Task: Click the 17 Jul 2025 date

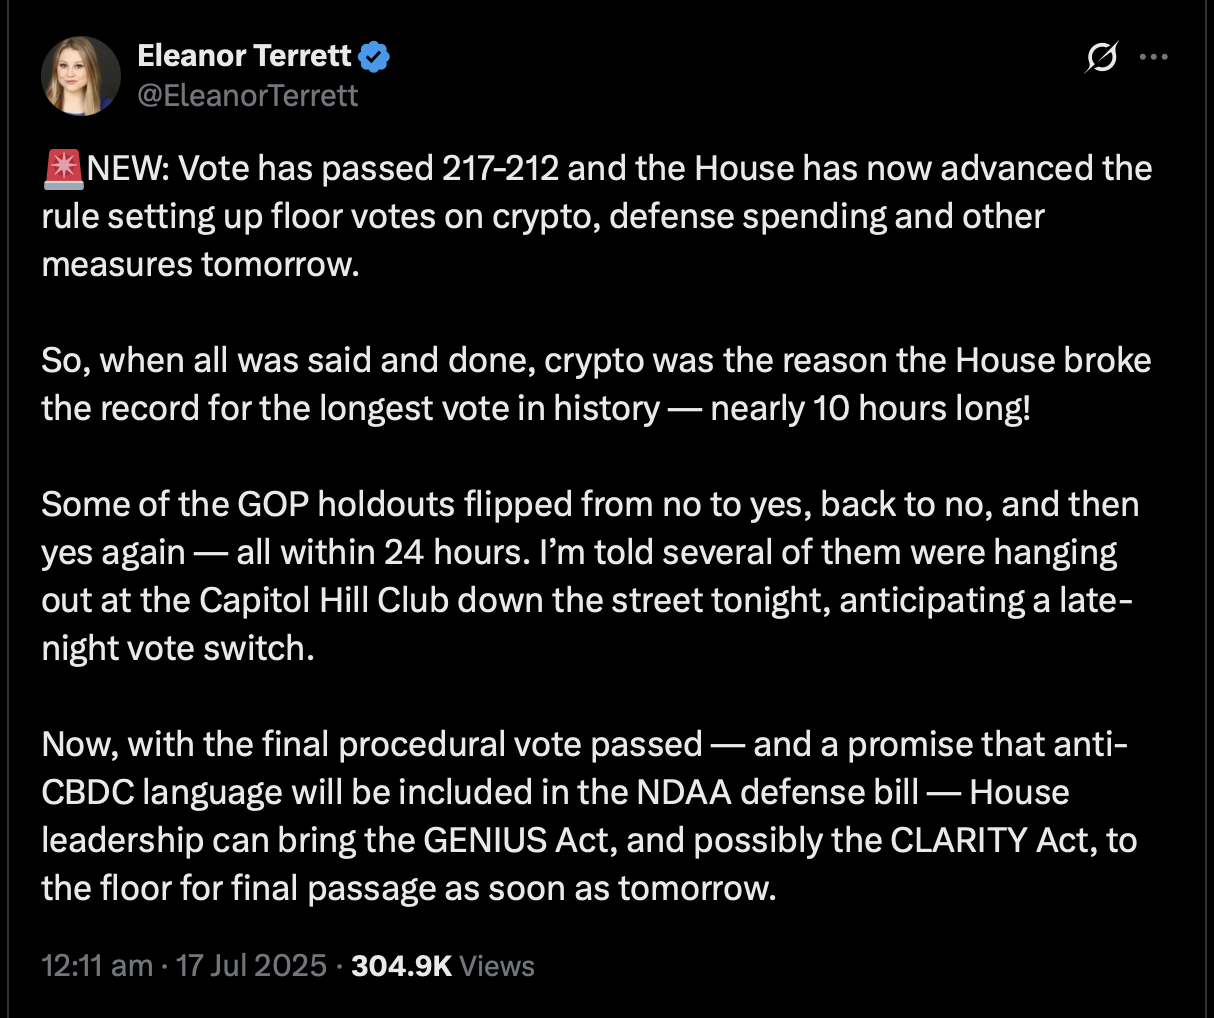Action: (x=251, y=966)
